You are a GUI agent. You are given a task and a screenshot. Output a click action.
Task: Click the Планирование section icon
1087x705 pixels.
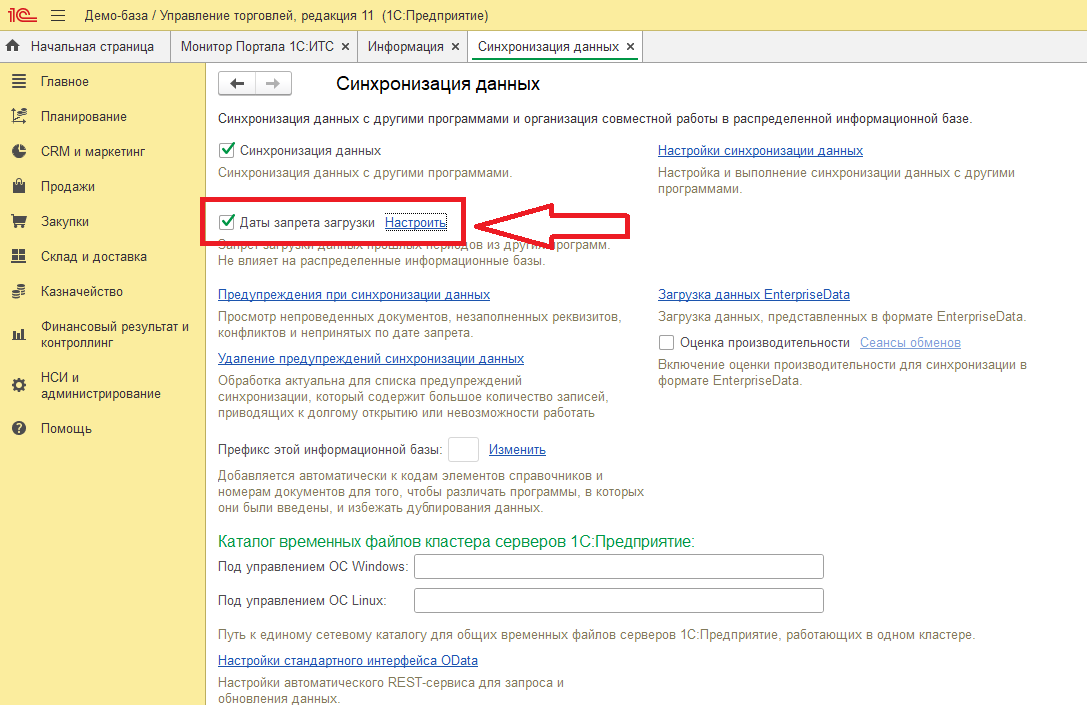[x=19, y=116]
